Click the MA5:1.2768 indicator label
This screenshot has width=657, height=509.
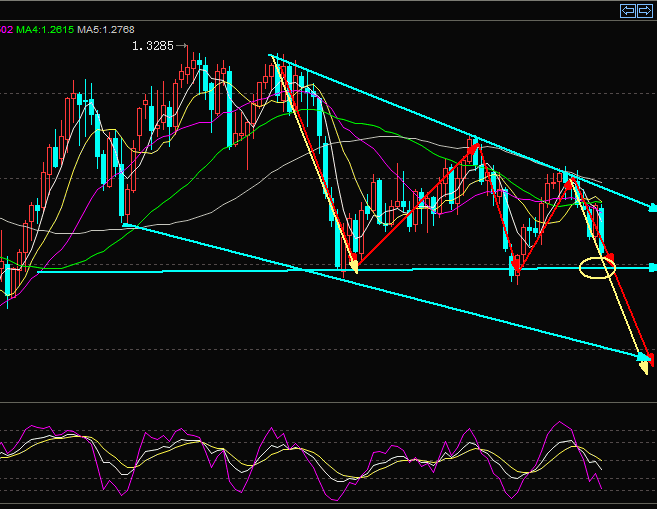pyautogui.click(x=106, y=30)
